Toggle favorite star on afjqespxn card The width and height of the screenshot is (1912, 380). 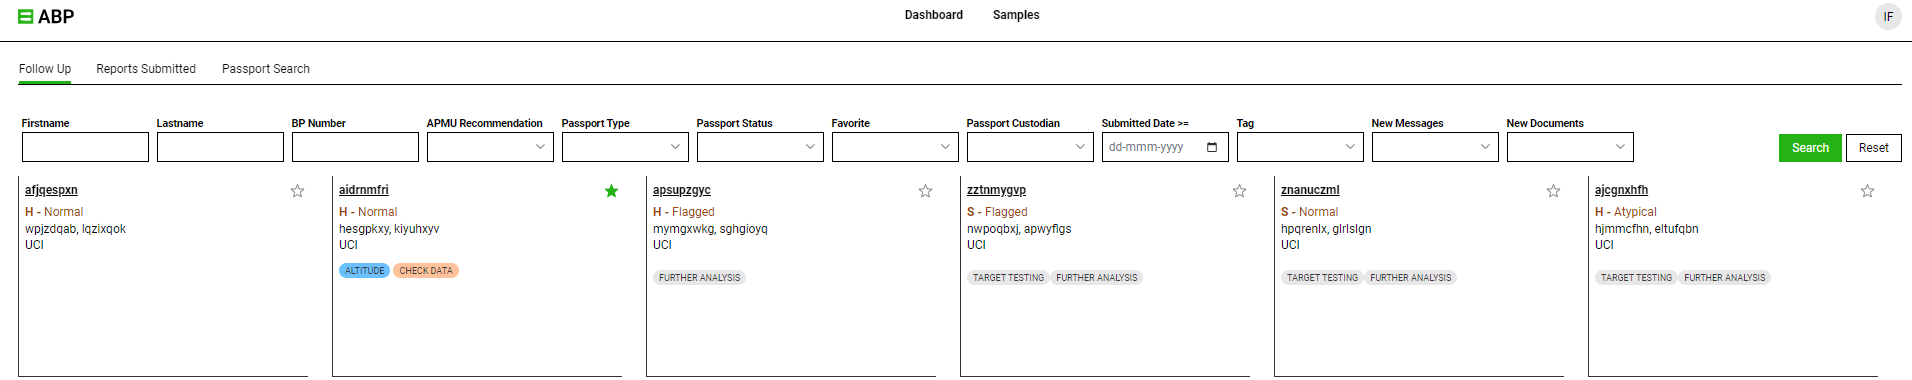pos(297,191)
